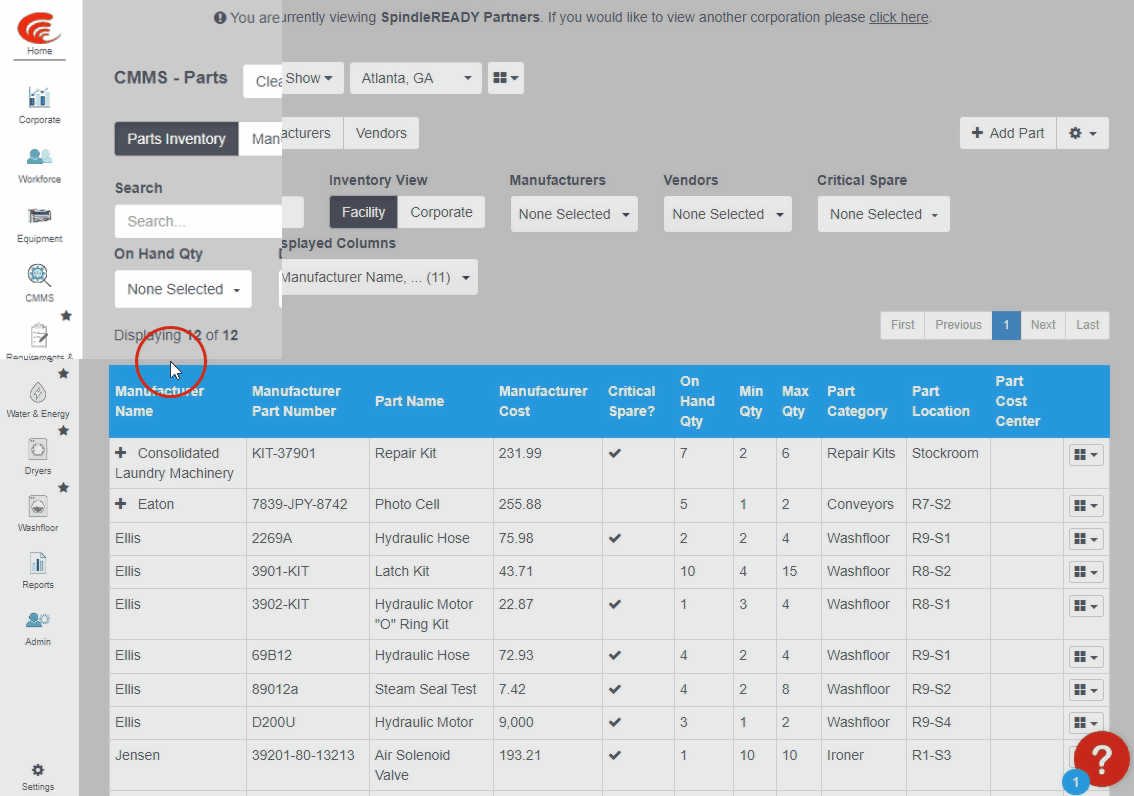
Task: Select the Vendors tab
Action: (381, 133)
